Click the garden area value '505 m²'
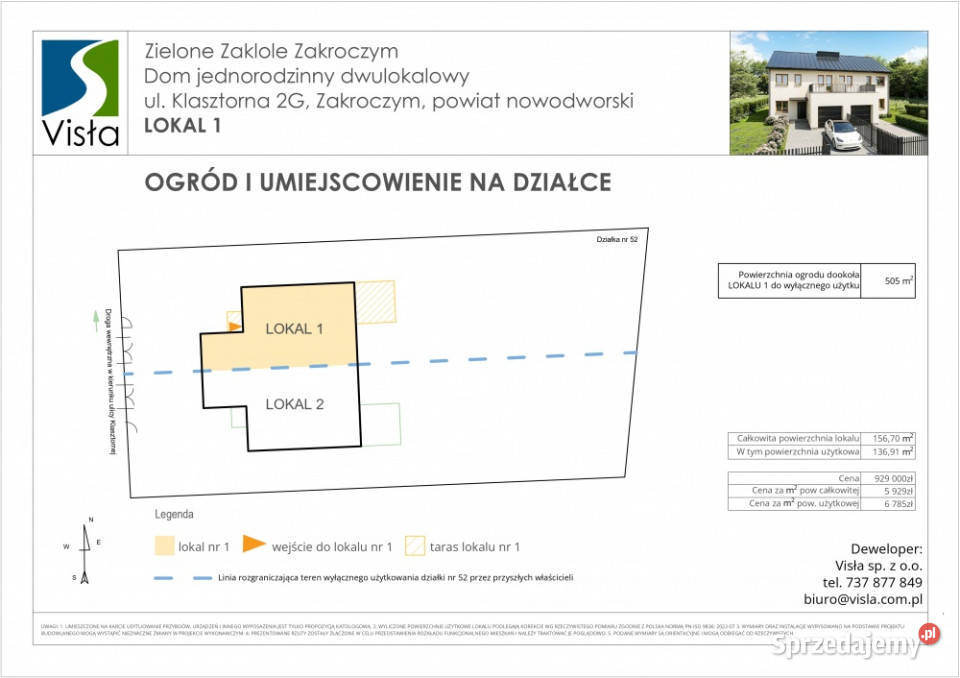 (x=899, y=281)
